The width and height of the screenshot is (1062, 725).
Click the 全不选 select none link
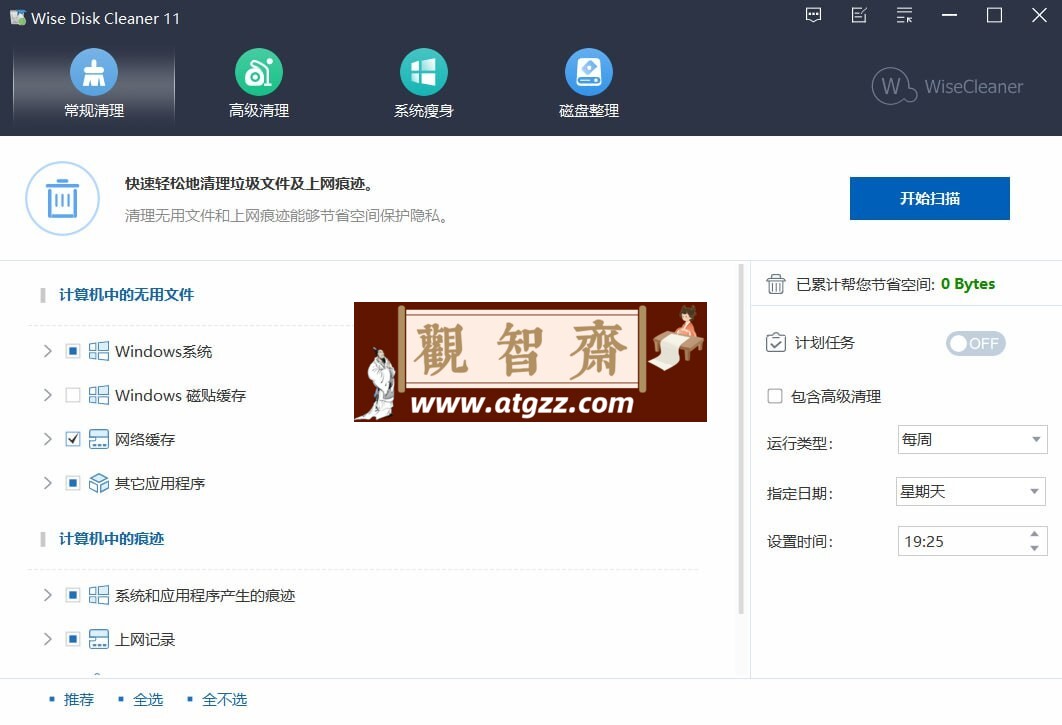224,699
